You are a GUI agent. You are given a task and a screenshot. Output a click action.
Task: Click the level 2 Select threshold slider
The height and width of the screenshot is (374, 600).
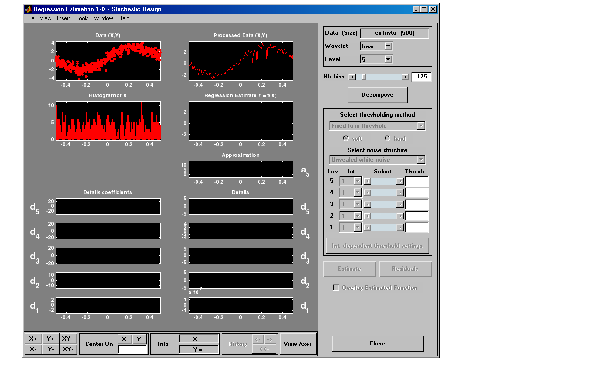pos(383,216)
